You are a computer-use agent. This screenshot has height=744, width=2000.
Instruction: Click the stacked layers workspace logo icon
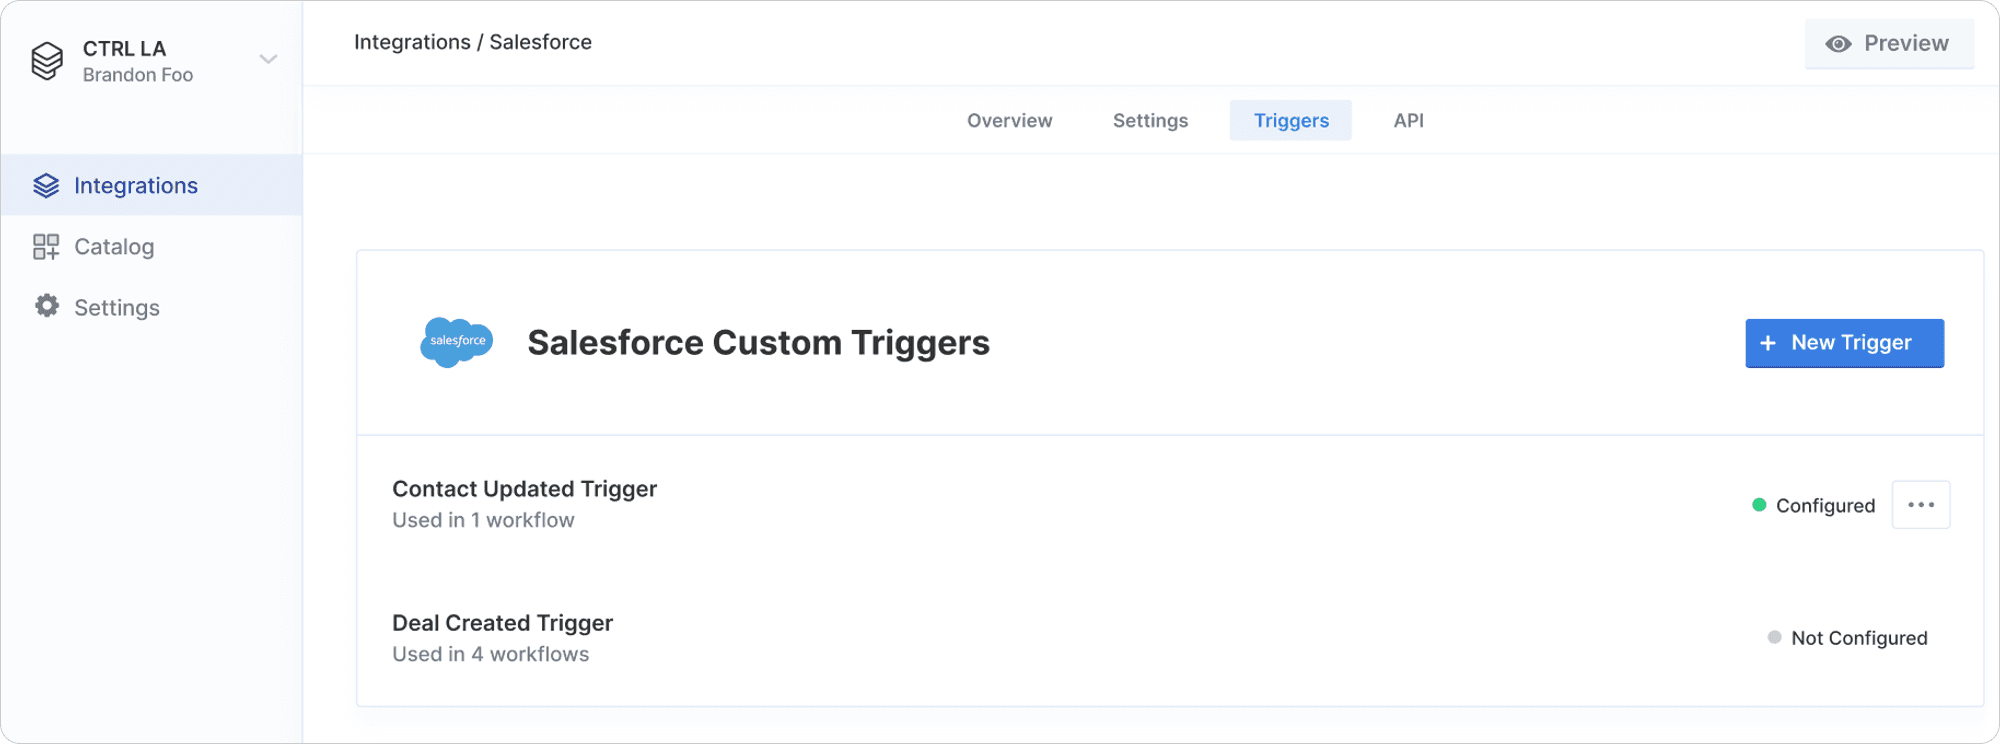click(x=47, y=61)
